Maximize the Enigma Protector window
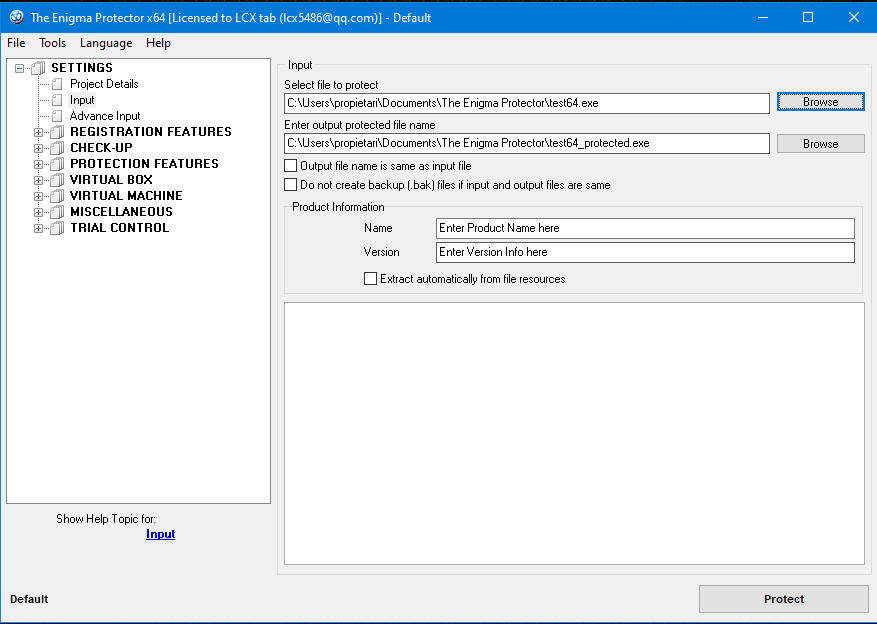The width and height of the screenshot is (877, 624). 808,17
